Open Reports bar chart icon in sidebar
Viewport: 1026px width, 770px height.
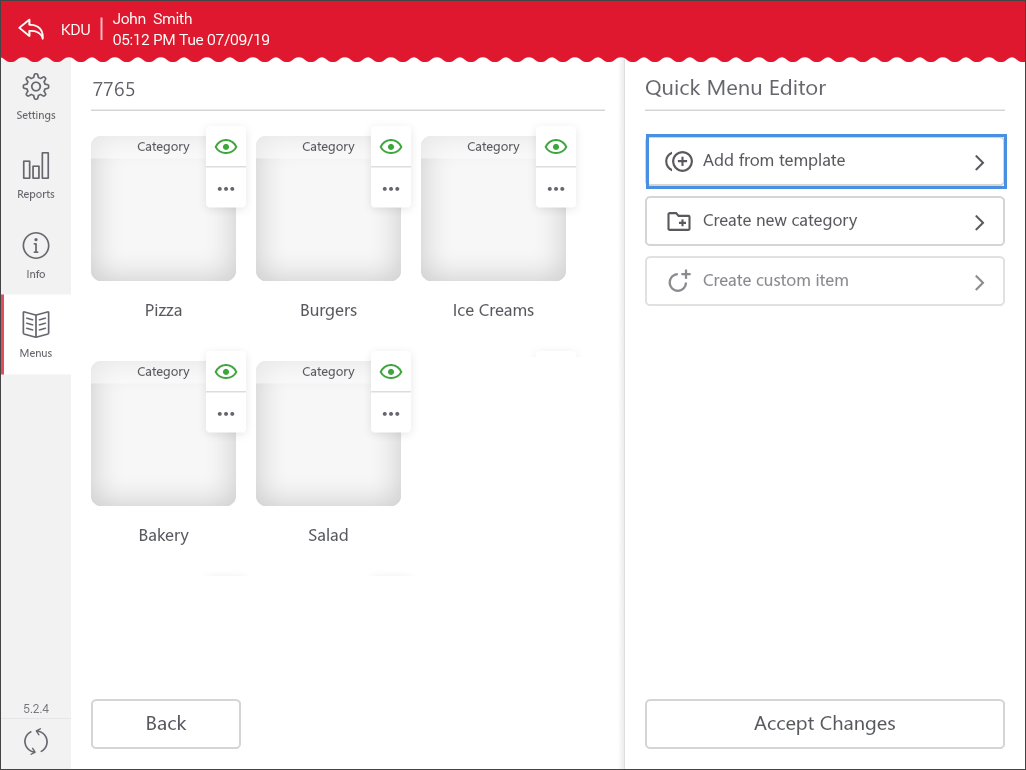tap(36, 176)
